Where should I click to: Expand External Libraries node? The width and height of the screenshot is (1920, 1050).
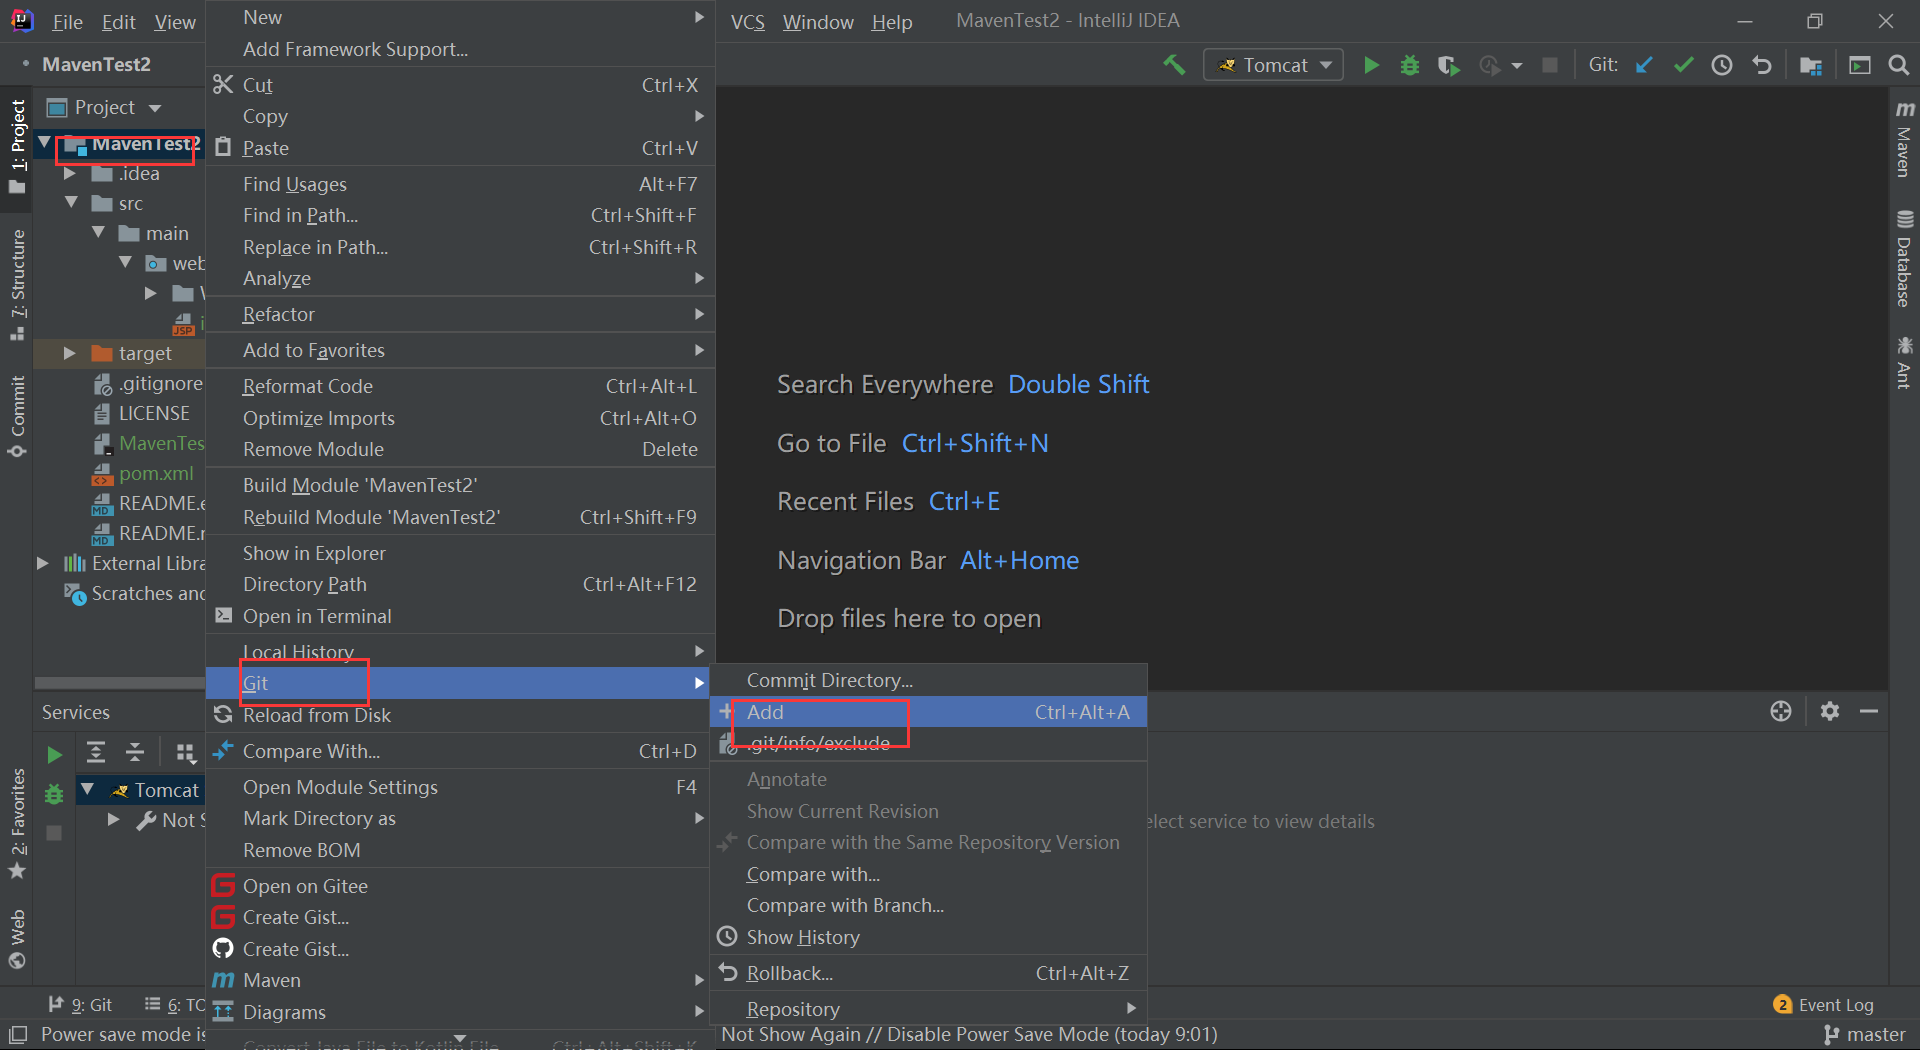(x=42, y=563)
